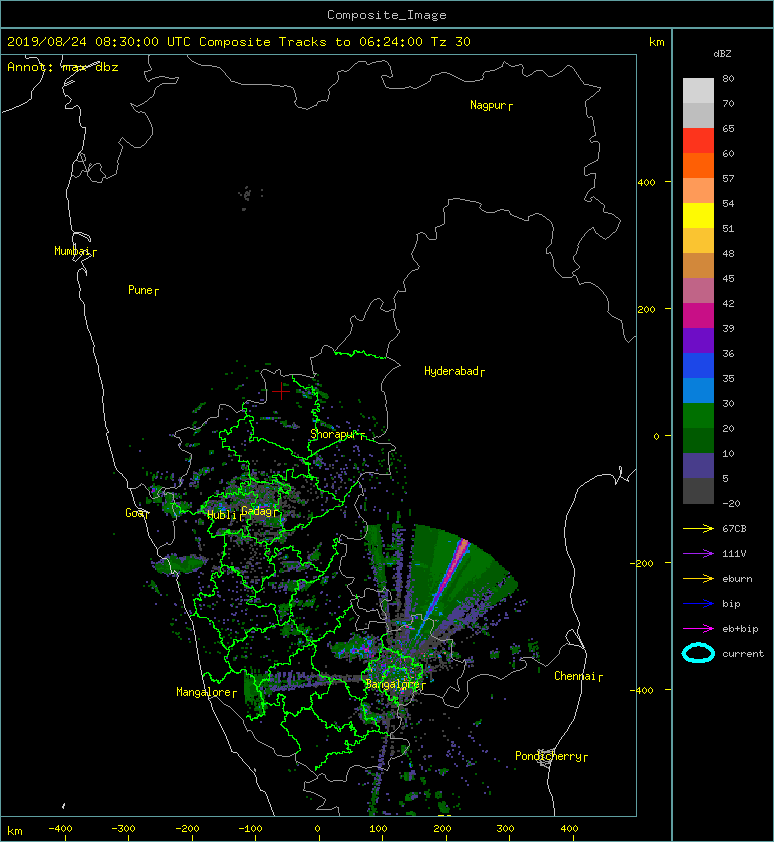Click the light gray 80 dBZ swatch
Screen dimensions: 774x842
point(698,91)
